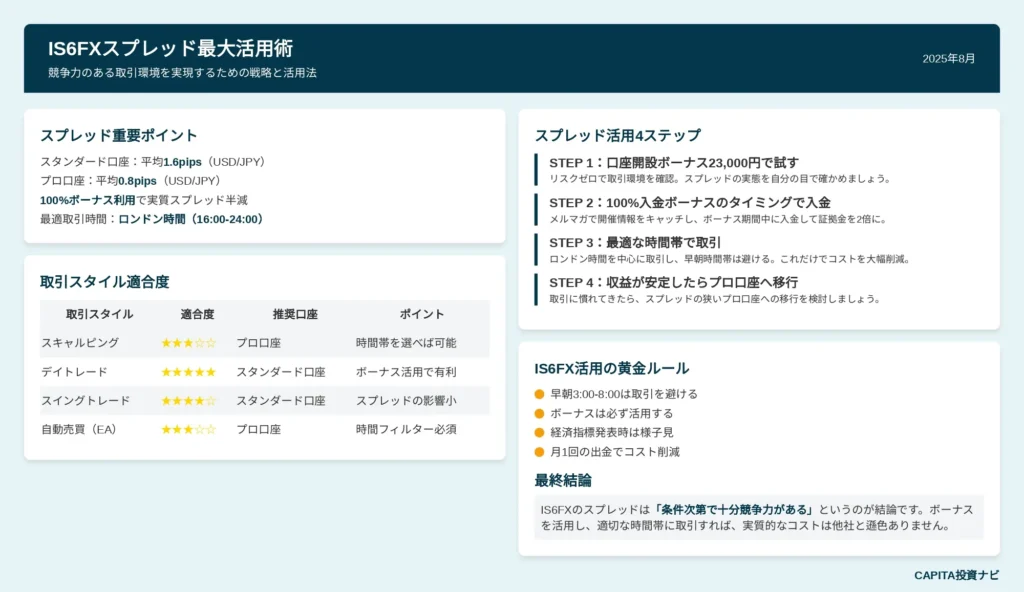Click the description starting 'ロンドン時間を中心に取引し'
Image resolution: width=1024 pixels, height=592 pixels.
(x=729, y=259)
